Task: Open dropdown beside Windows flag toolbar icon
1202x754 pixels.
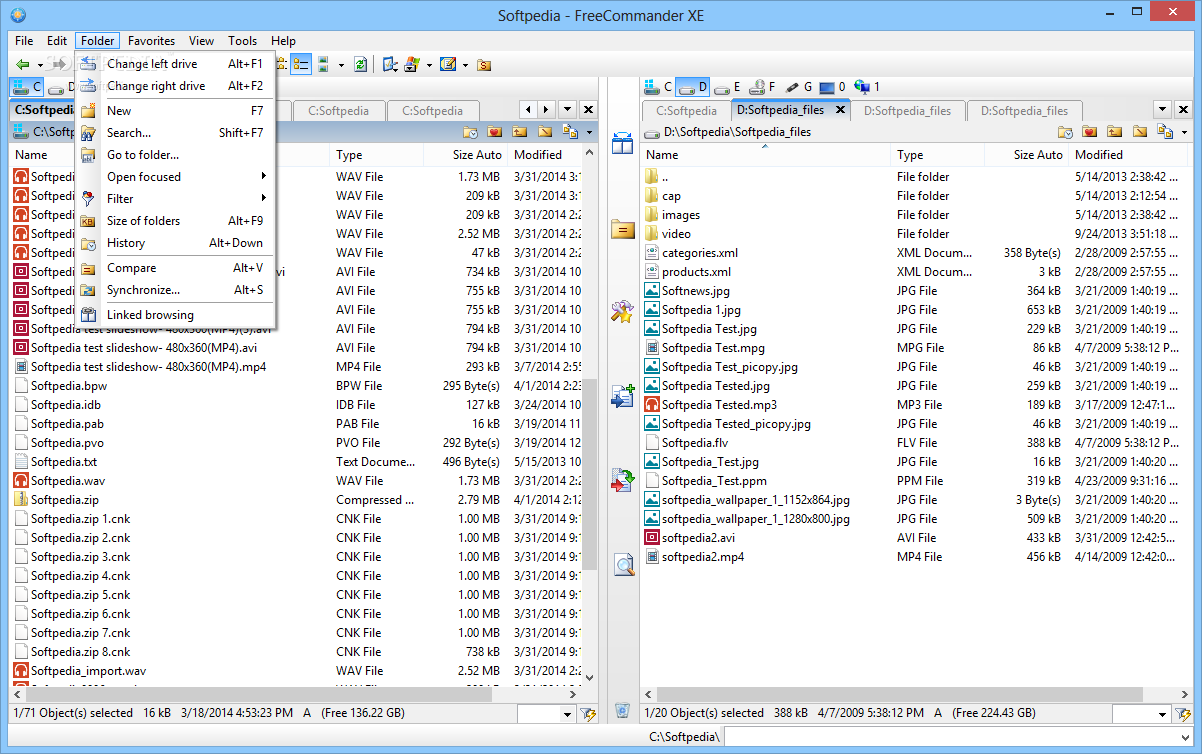Action: click(429, 64)
